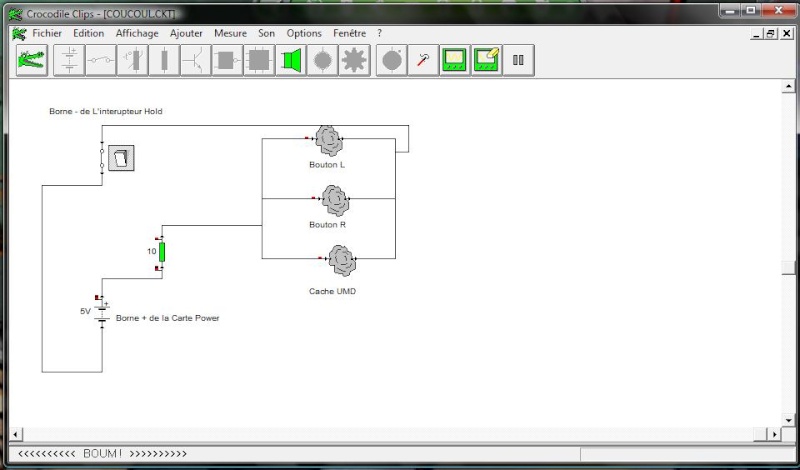The height and width of the screenshot is (470, 800).
Task: Restore the inner document window
Action: tap(770, 34)
